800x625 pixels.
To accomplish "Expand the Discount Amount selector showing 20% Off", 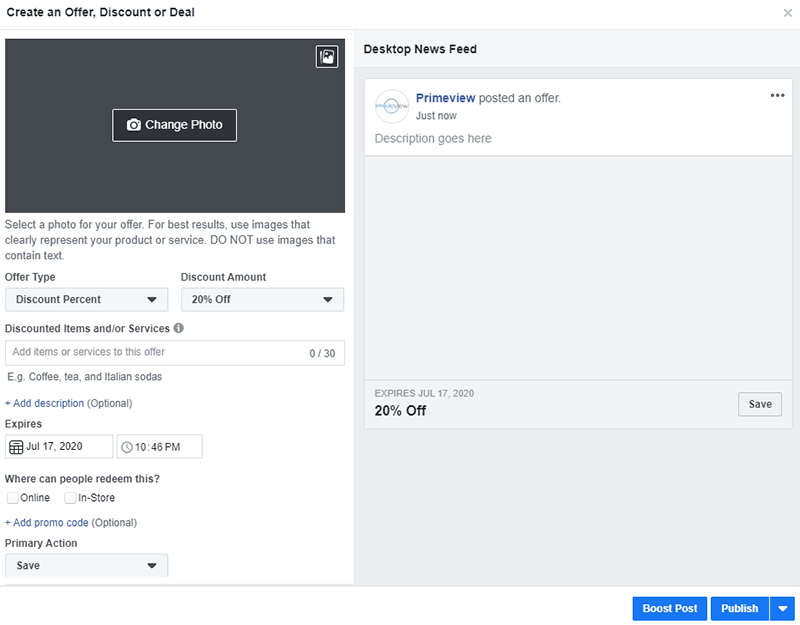I will click(x=262, y=299).
